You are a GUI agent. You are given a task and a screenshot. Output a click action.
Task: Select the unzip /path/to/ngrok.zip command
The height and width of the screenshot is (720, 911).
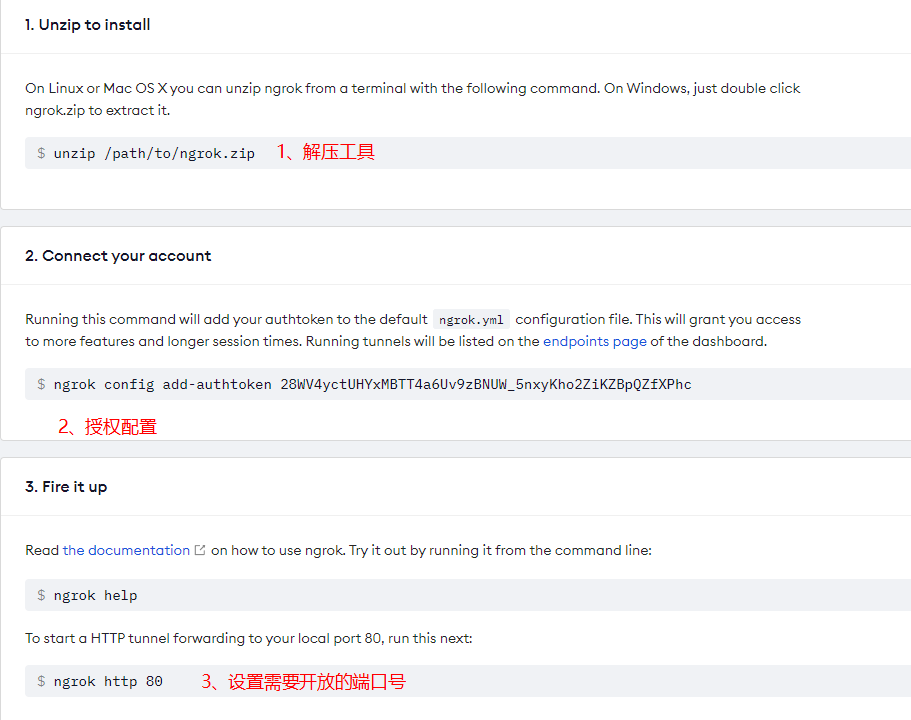click(154, 153)
